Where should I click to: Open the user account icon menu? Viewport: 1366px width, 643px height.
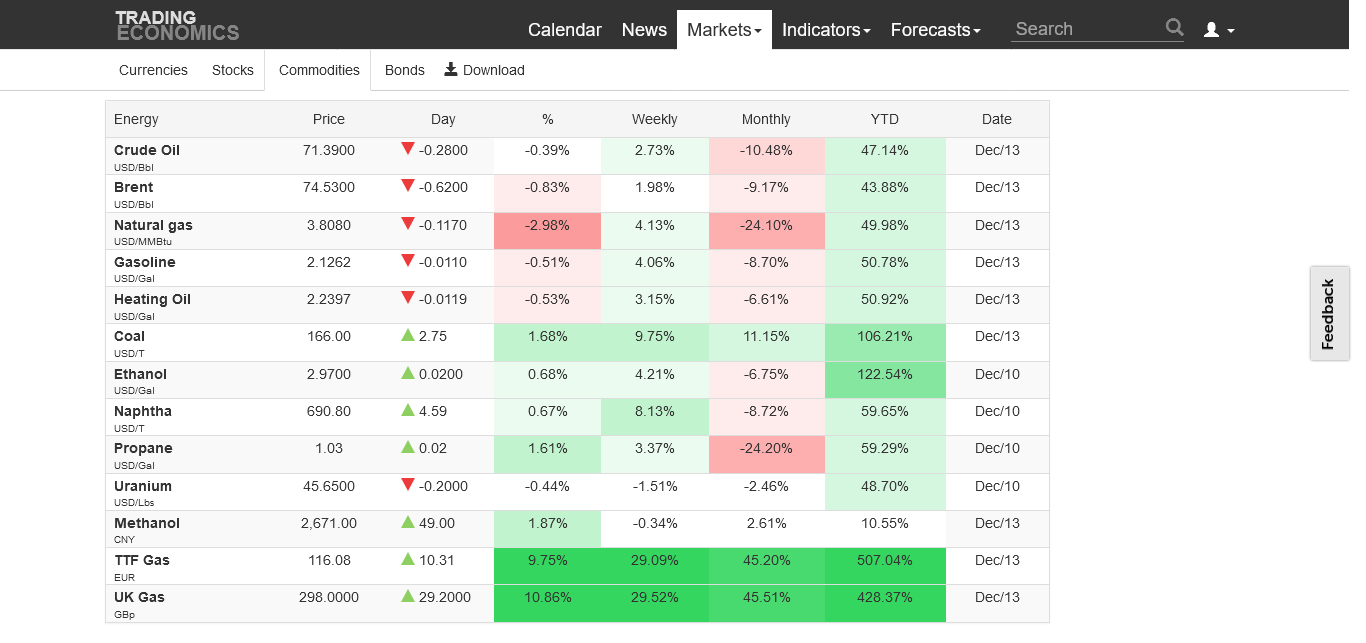tap(1218, 30)
